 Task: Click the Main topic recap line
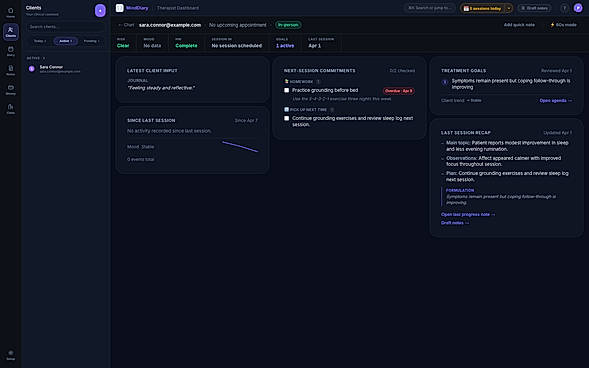[x=507, y=146]
